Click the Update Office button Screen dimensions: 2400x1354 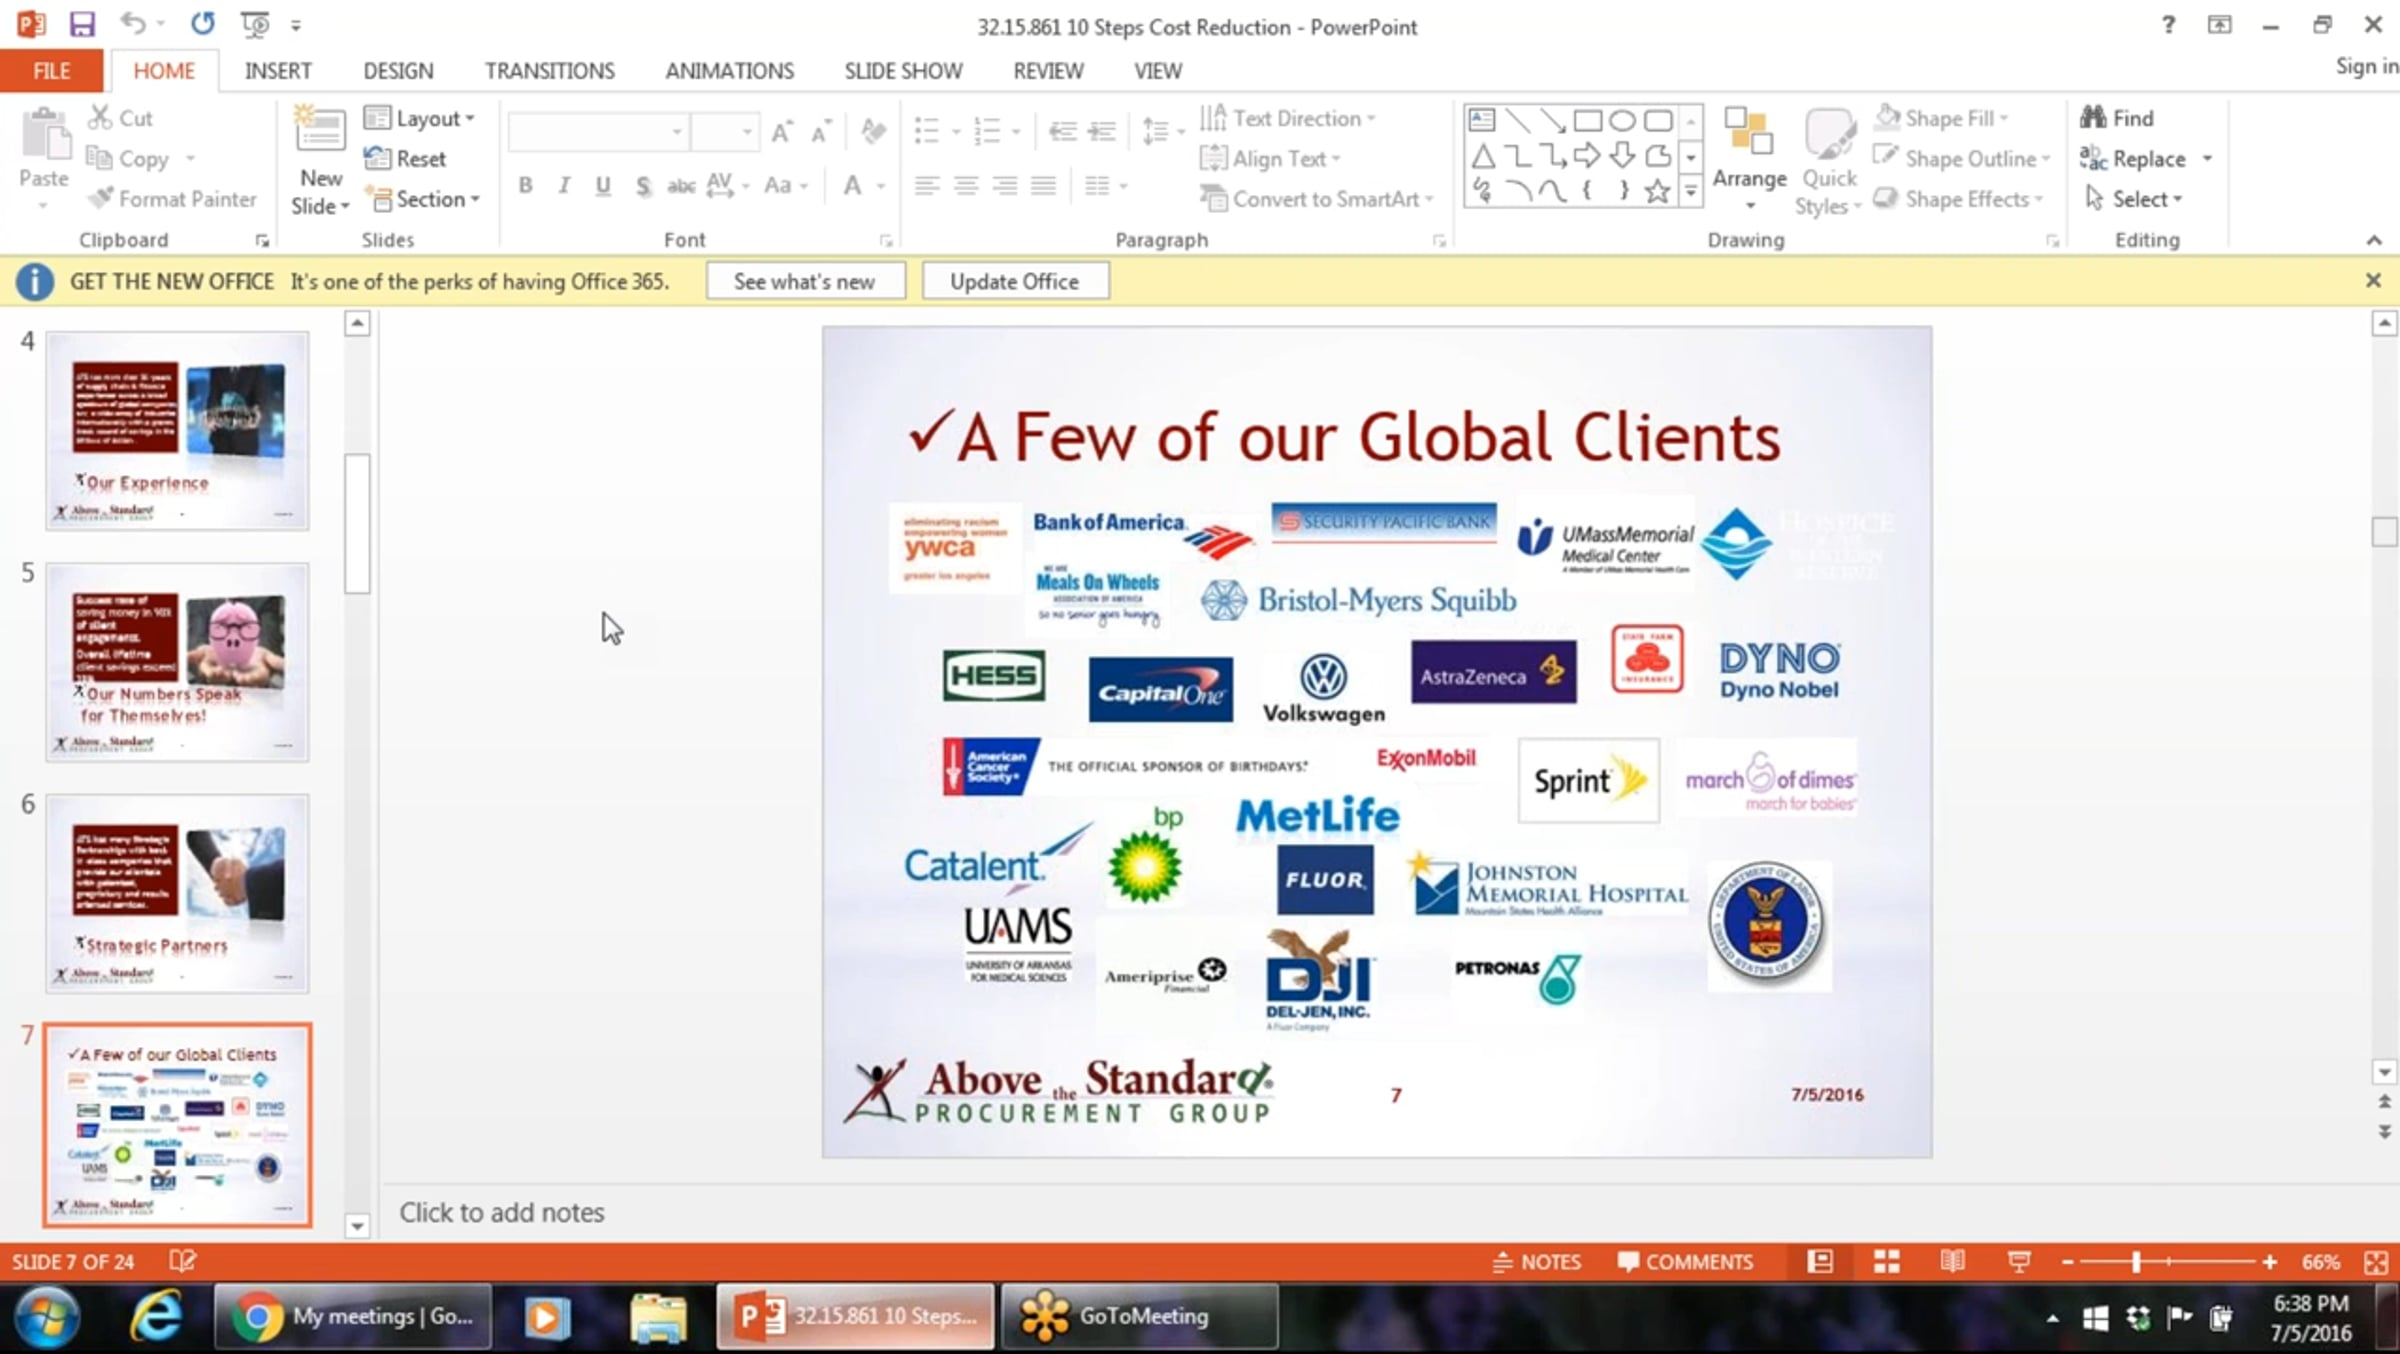coord(1014,281)
